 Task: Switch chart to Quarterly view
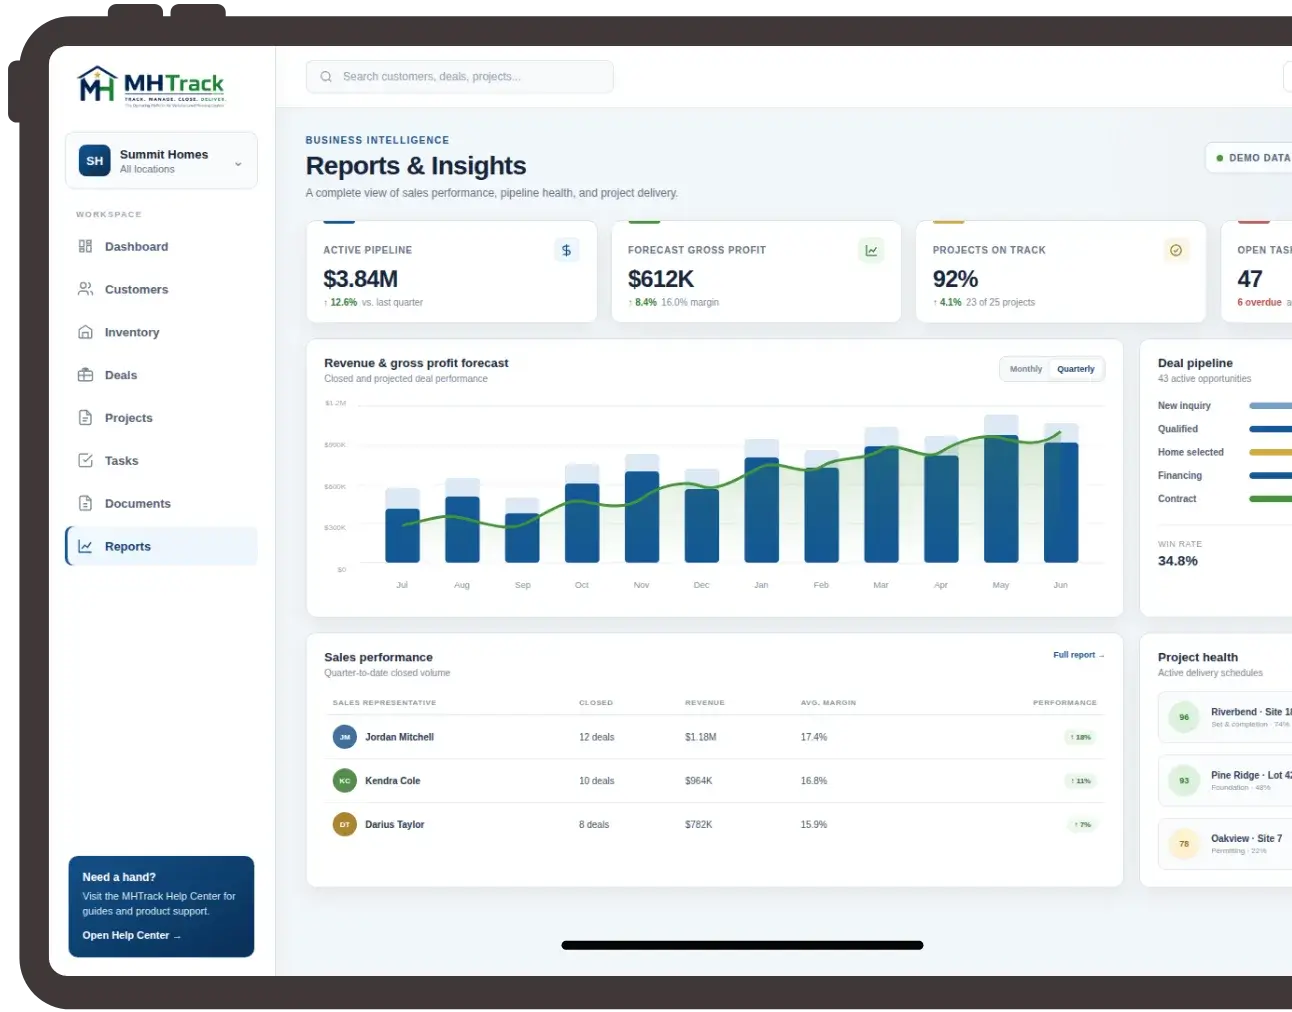(1076, 369)
